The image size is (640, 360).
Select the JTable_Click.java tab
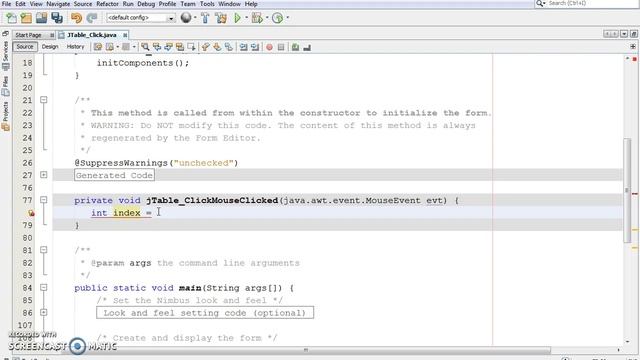91,35
